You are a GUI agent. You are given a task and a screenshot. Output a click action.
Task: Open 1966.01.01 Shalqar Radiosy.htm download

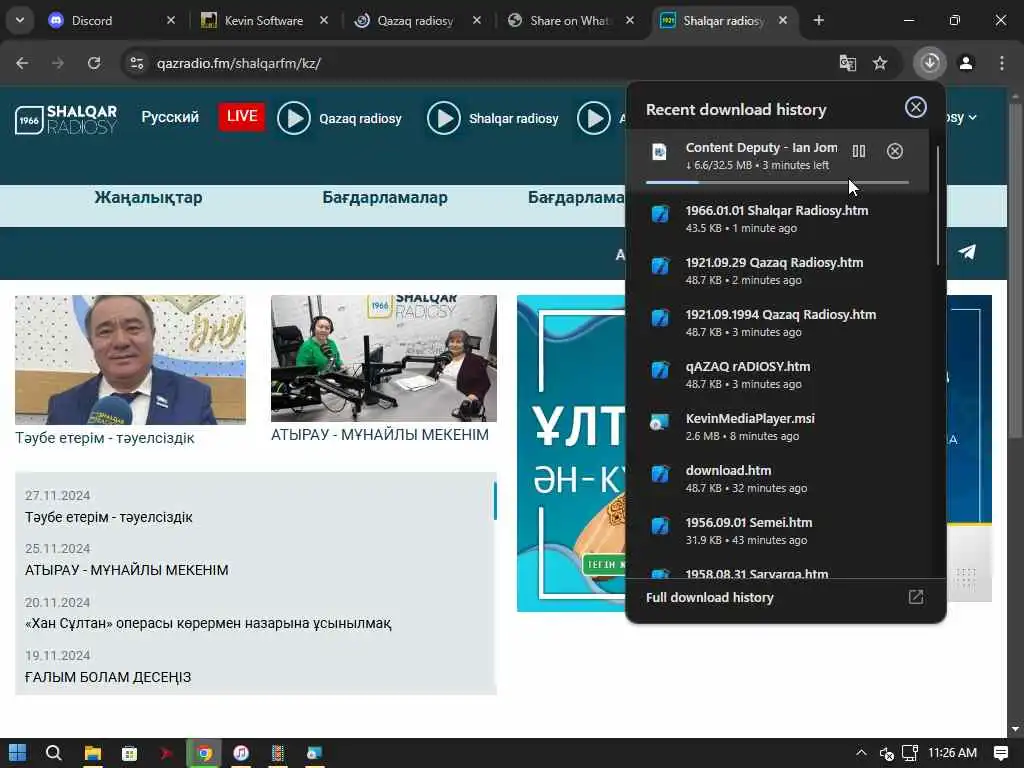pyautogui.click(x=777, y=218)
